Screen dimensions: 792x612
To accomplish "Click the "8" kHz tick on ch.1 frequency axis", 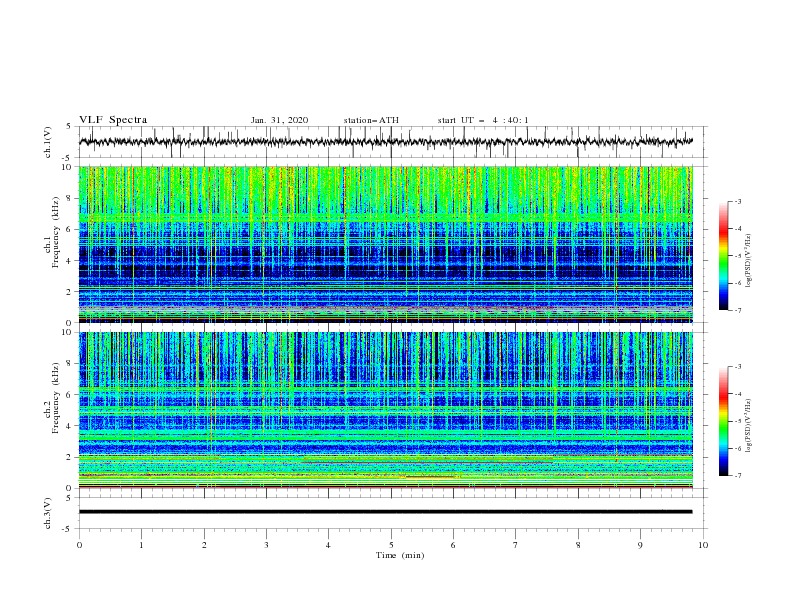I will click(70, 198).
